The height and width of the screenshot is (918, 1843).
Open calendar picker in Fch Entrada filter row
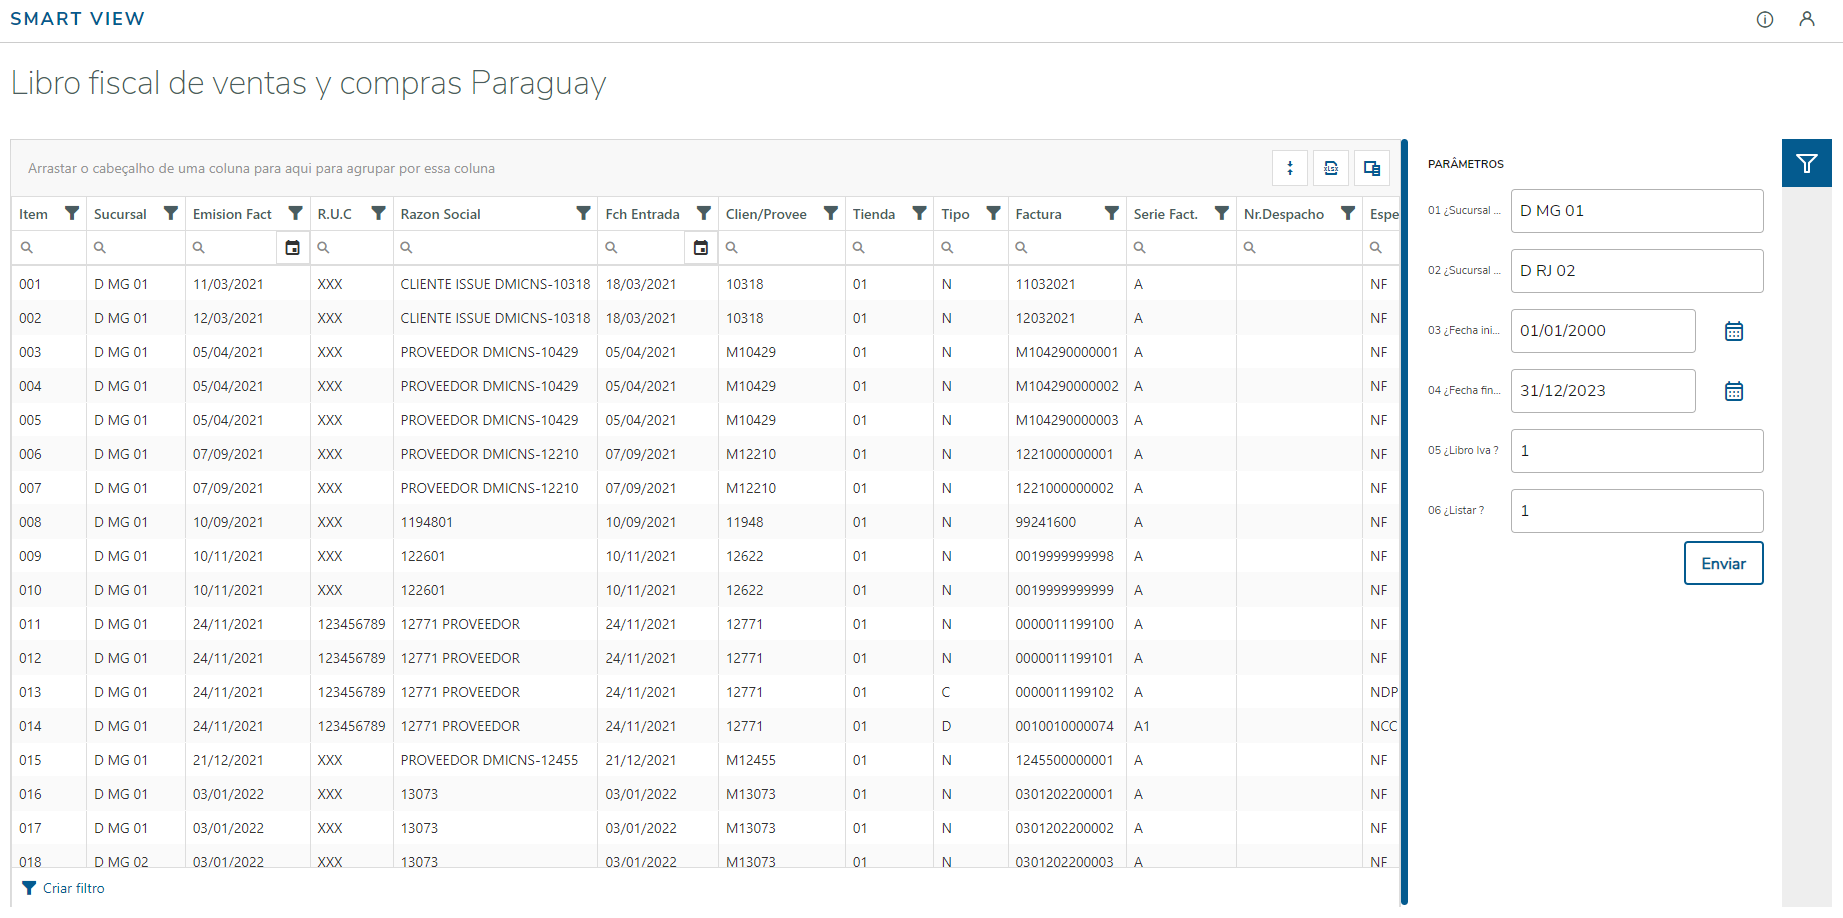[x=701, y=247]
